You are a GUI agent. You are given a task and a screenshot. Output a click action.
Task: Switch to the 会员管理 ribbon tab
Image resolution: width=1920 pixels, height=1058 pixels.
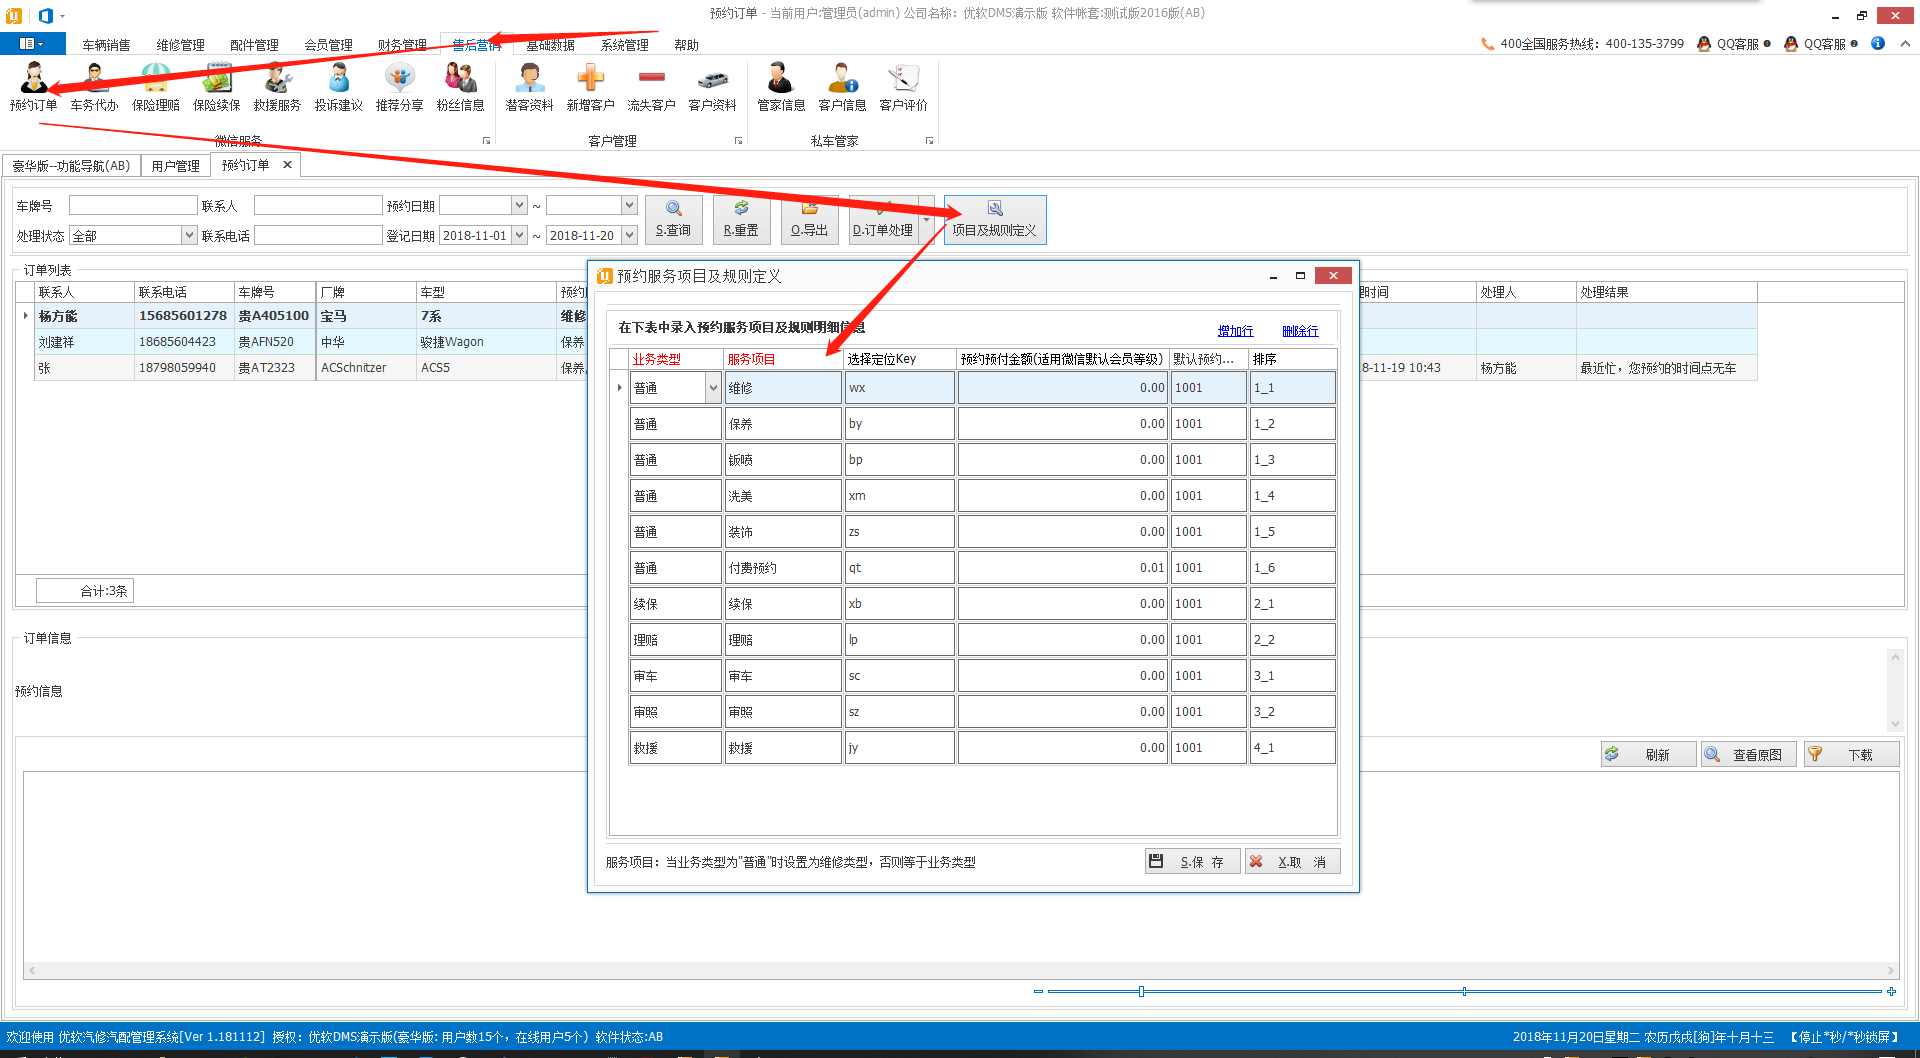click(328, 45)
